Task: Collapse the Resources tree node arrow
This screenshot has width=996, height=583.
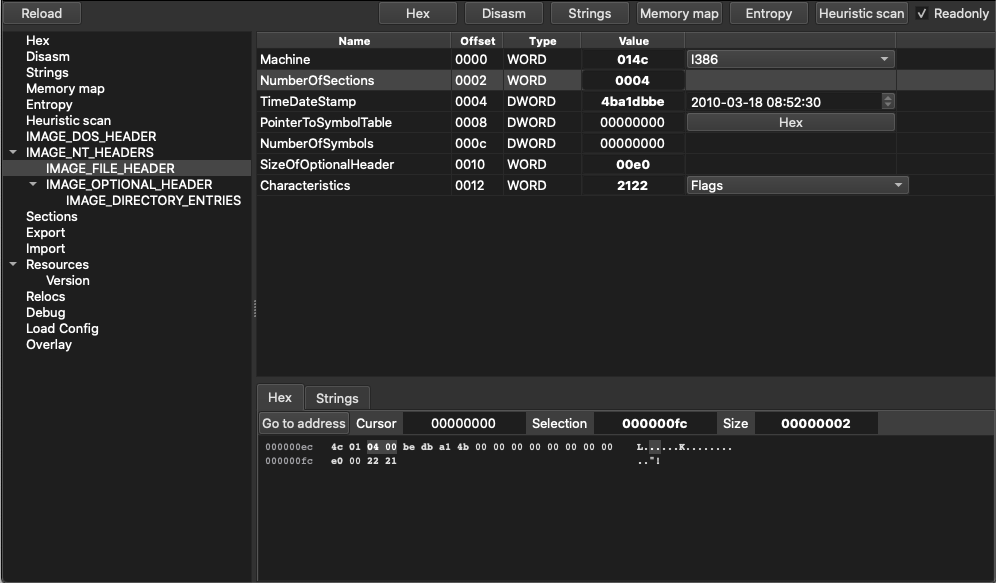Action: coord(13,264)
